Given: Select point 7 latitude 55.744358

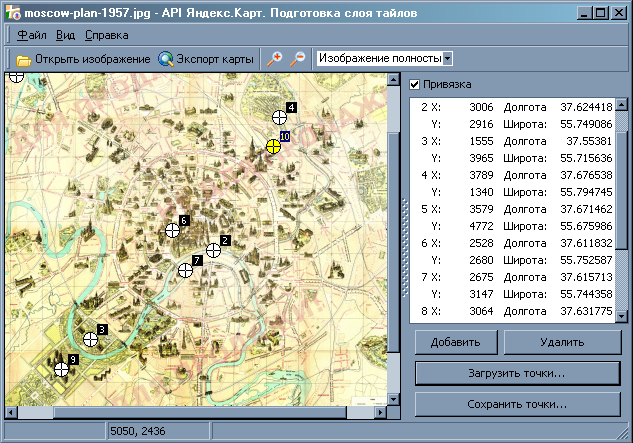Looking at the screenshot, I should coord(586,294).
